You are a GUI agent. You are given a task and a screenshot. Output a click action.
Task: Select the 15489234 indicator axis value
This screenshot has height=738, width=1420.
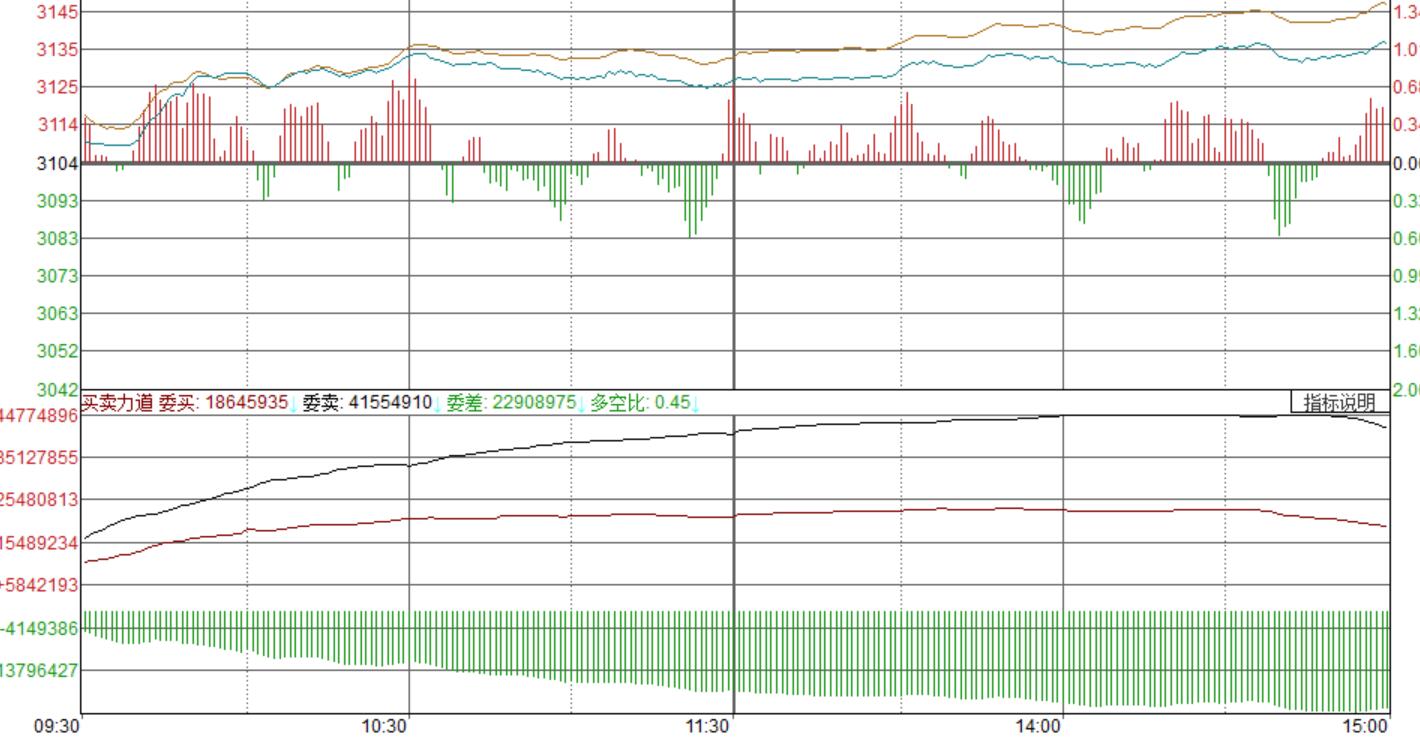pyautogui.click(x=39, y=543)
